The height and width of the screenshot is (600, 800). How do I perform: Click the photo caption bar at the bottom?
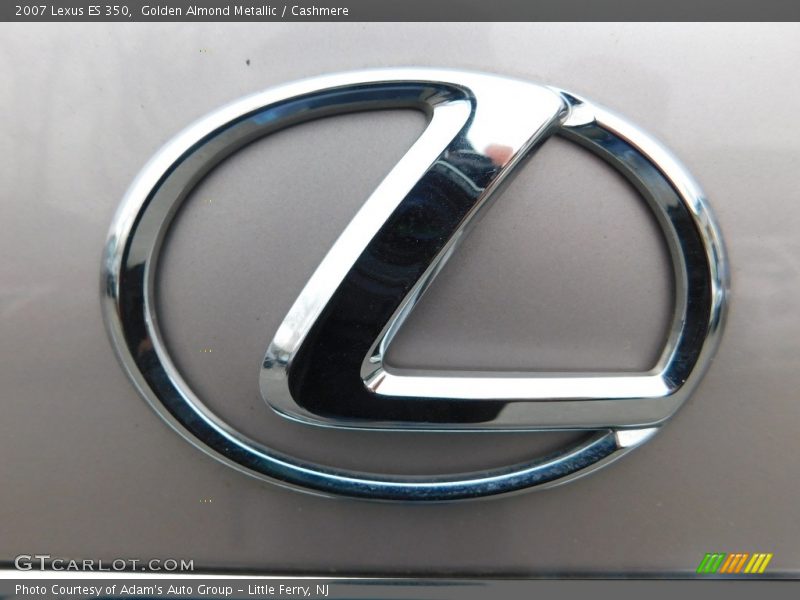(x=400, y=590)
